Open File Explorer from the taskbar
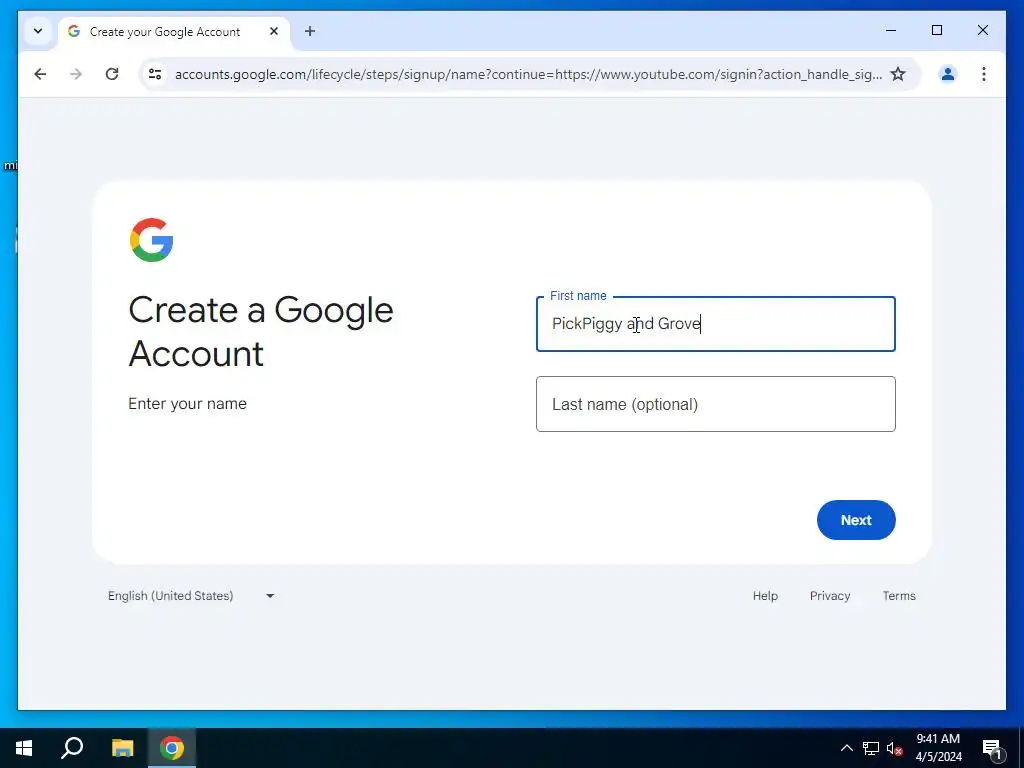This screenshot has height=768, width=1024. click(122, 748)
